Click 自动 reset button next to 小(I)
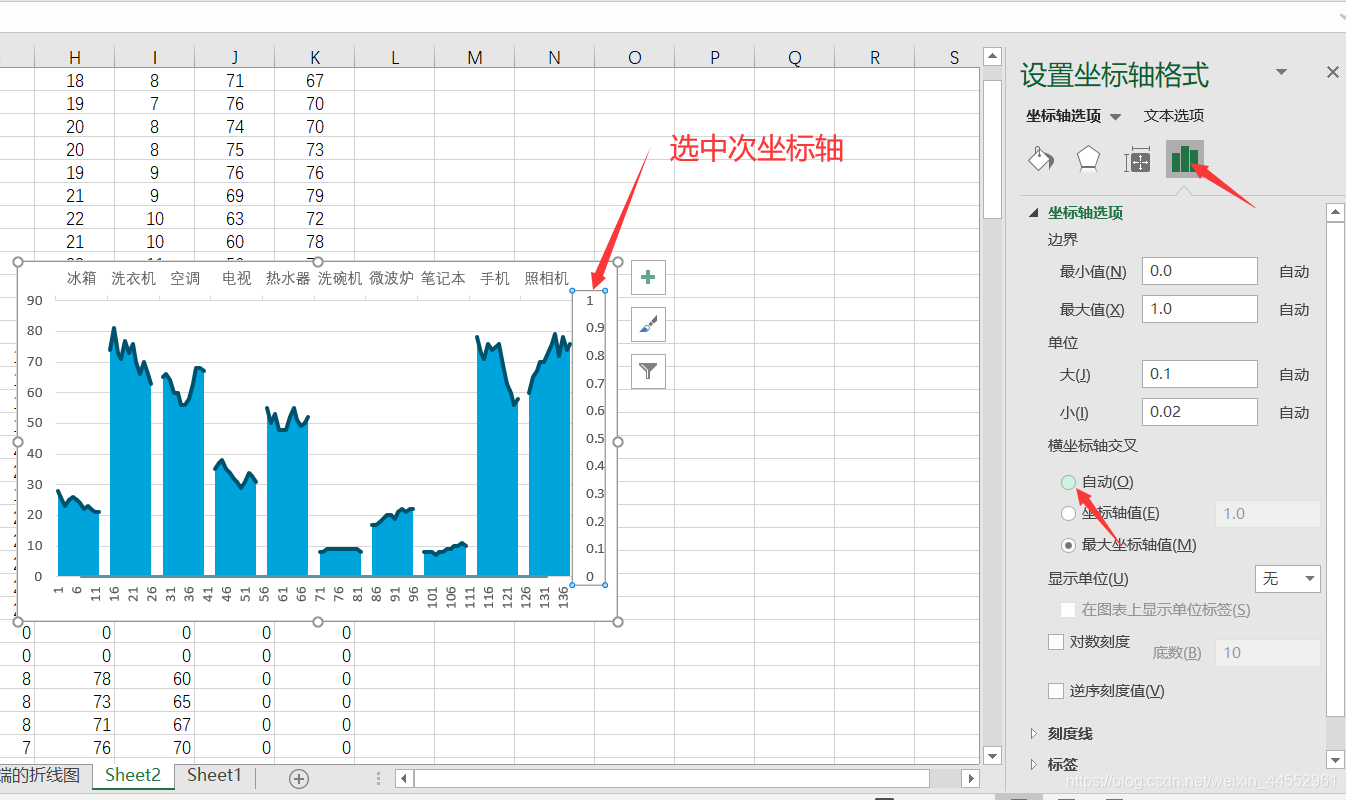 click(x=1294, y=413)
